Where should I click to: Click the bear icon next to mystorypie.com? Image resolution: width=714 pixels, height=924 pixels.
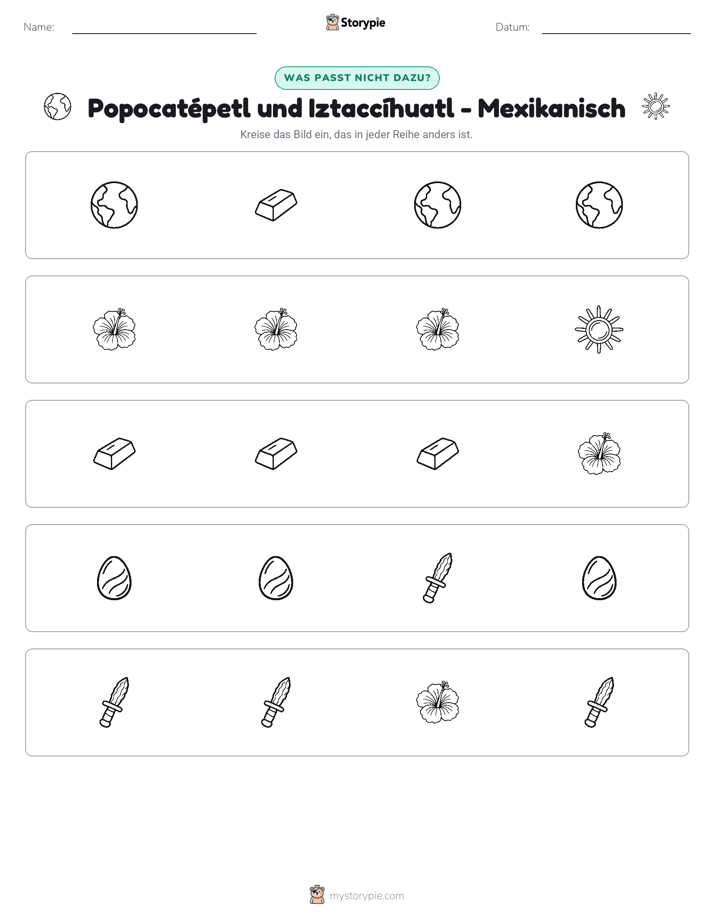pos(317,895)
